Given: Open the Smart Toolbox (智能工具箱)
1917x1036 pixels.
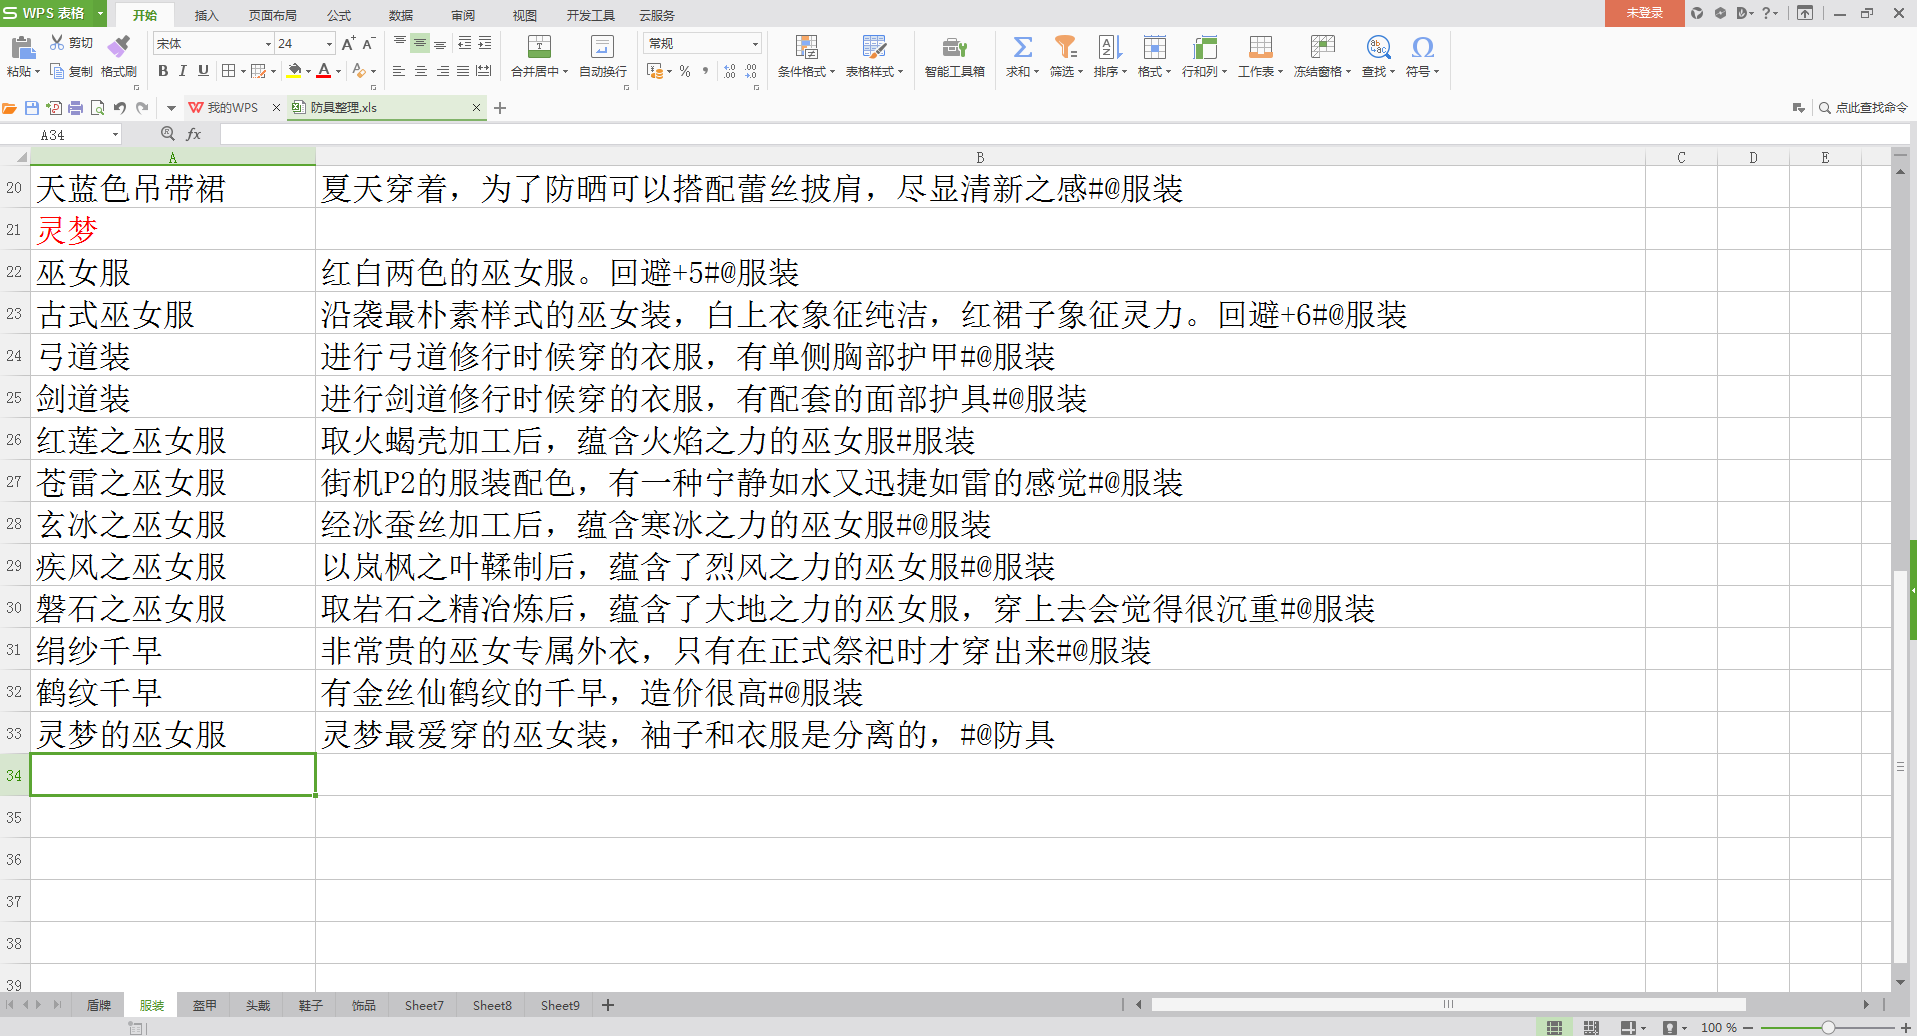Looking at the screenshot, I should pyautogui.click(x=954, y=57).
